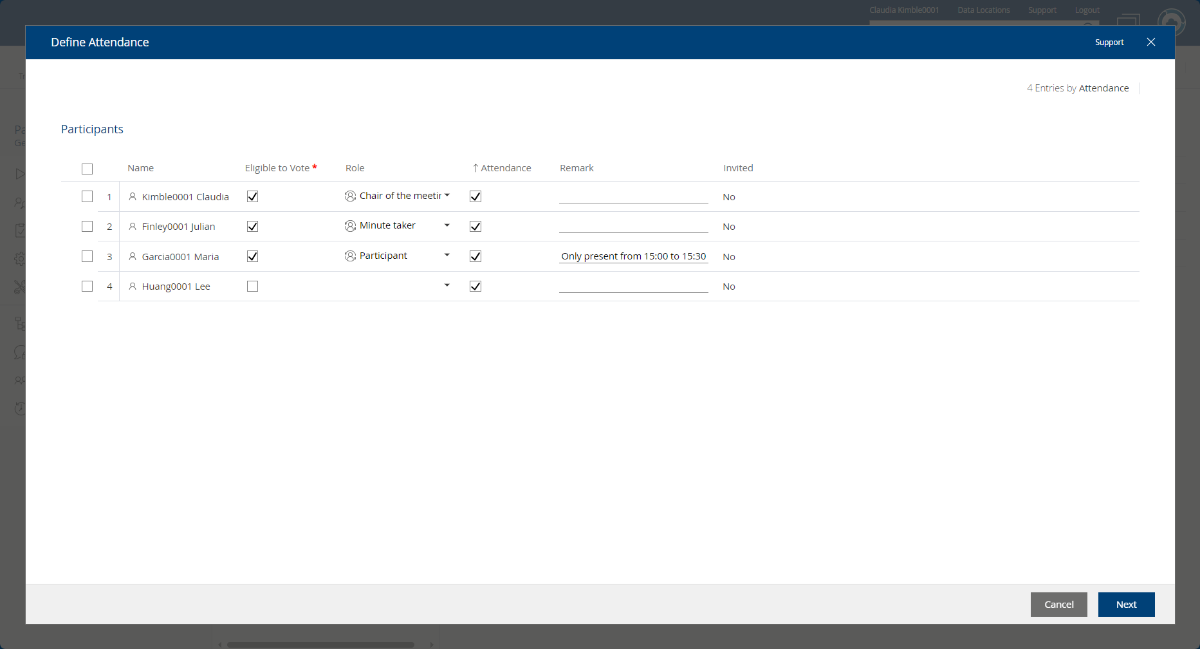Click the person icon beside Huang0001 Lee

[132, 287]
